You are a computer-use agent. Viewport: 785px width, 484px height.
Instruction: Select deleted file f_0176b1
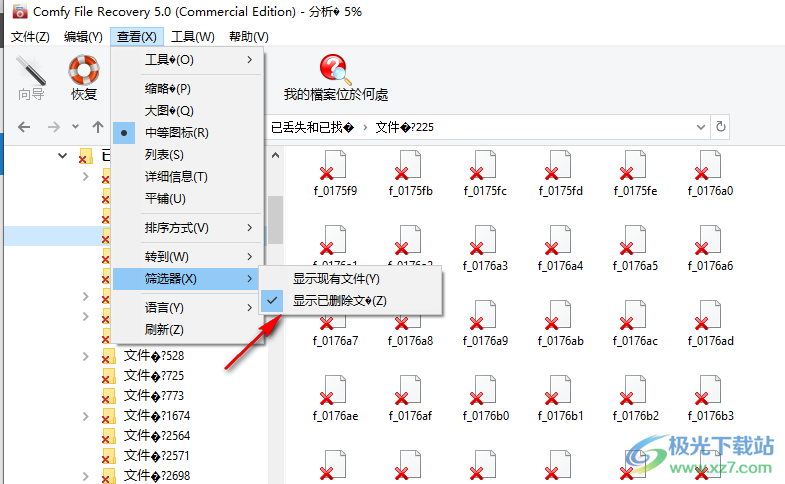560,398
